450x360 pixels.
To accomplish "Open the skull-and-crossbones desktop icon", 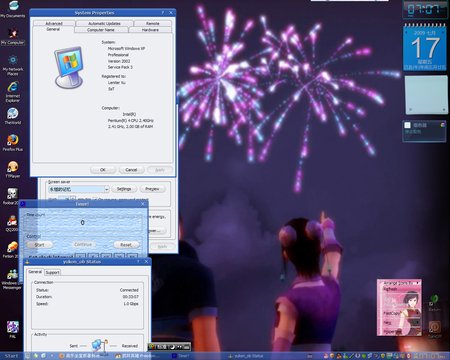I will tap(12, 196).
